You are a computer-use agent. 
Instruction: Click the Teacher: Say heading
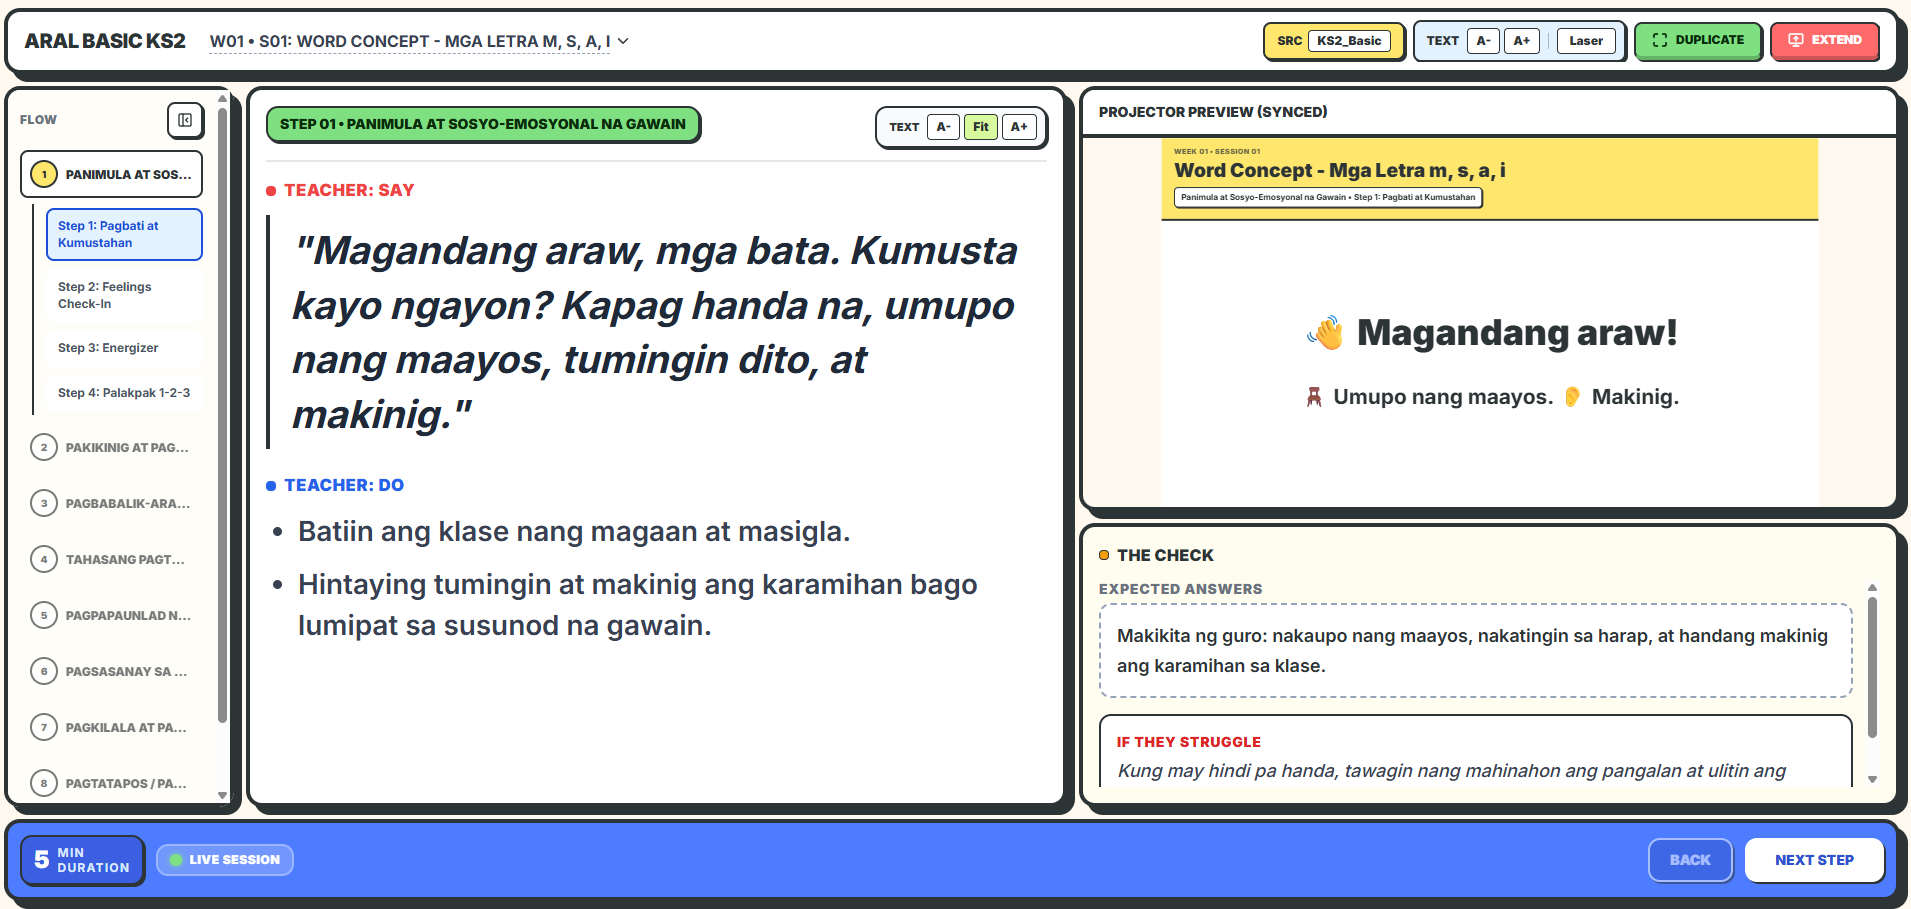coord(349,190)
